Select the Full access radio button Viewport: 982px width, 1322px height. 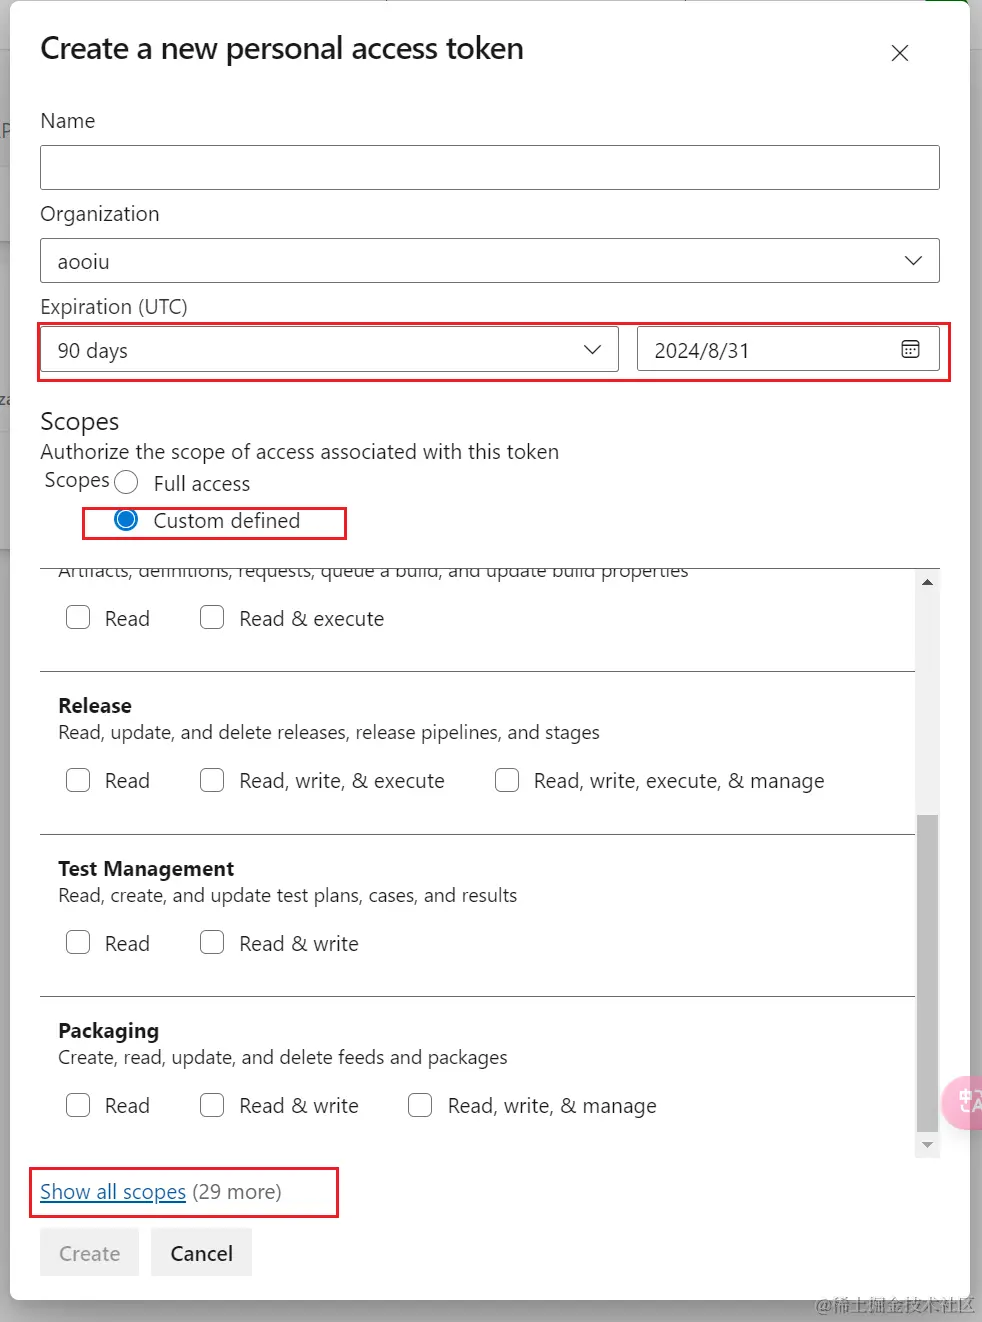(126, 483)
